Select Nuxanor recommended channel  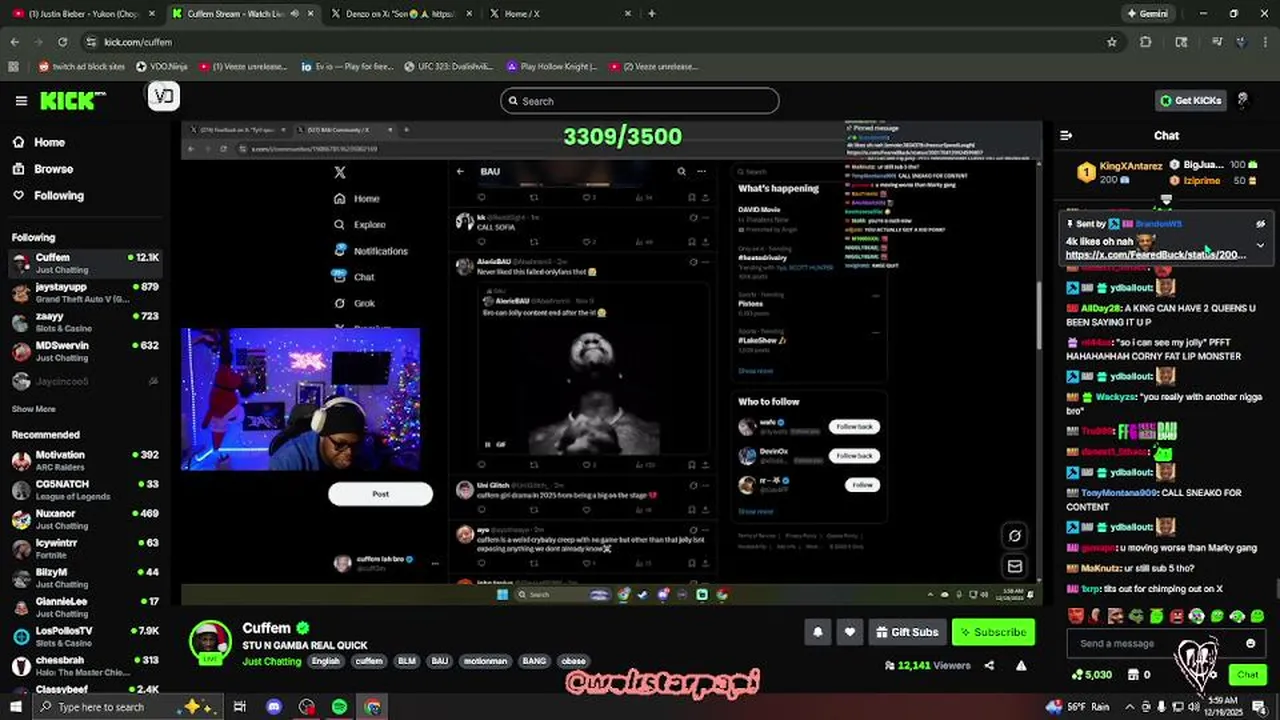click(x=85, y=519)
